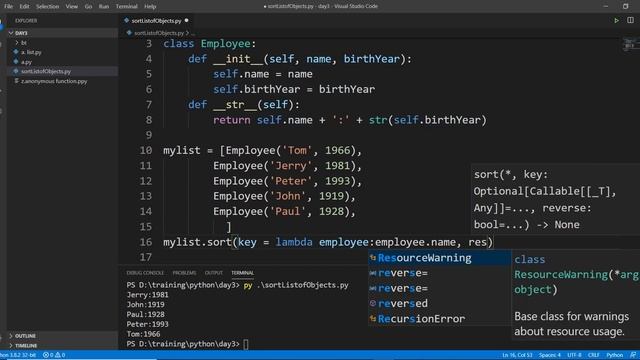Select the sortListofObjects.py editor tab
The width and height of the screenshot is (640, 360).
click(x=156, y=20)
